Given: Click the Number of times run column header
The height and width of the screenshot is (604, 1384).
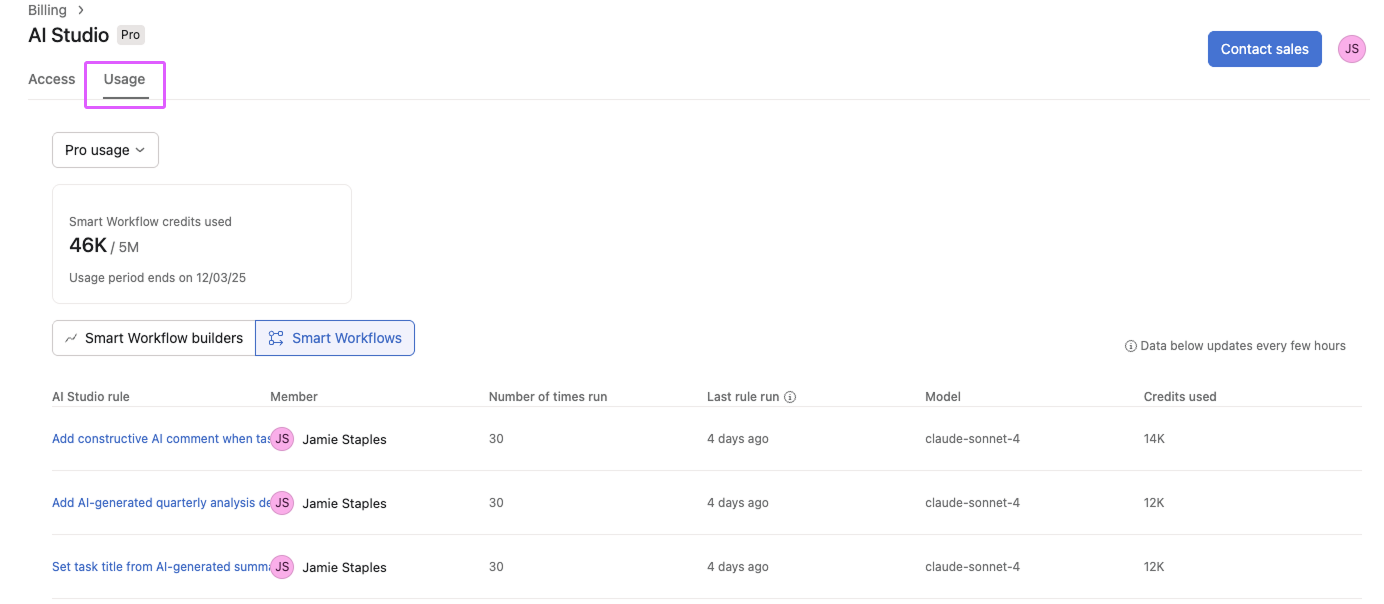Looking at the screenshot, I should (x=547, y=397).
